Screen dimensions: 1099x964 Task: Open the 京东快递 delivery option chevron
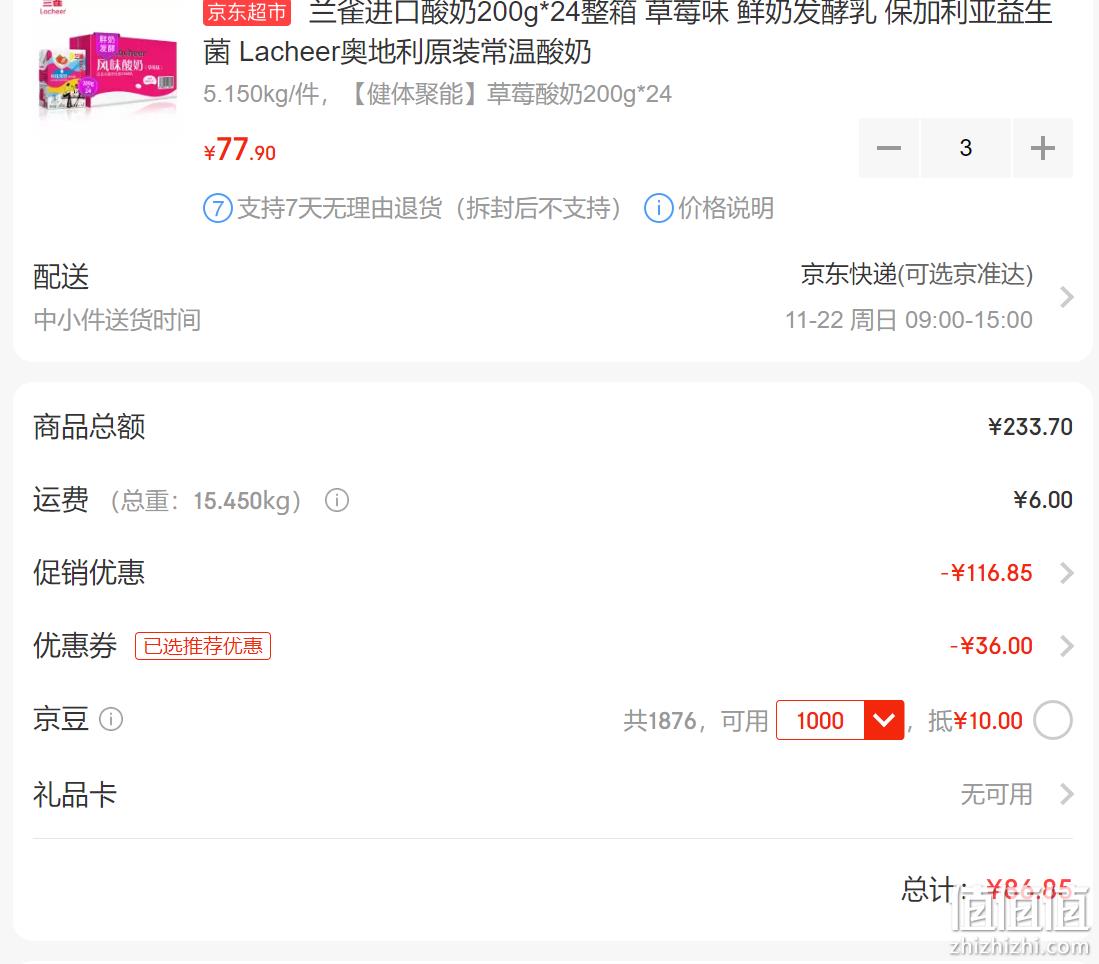pyautogui.click(x=1066, y=297)
